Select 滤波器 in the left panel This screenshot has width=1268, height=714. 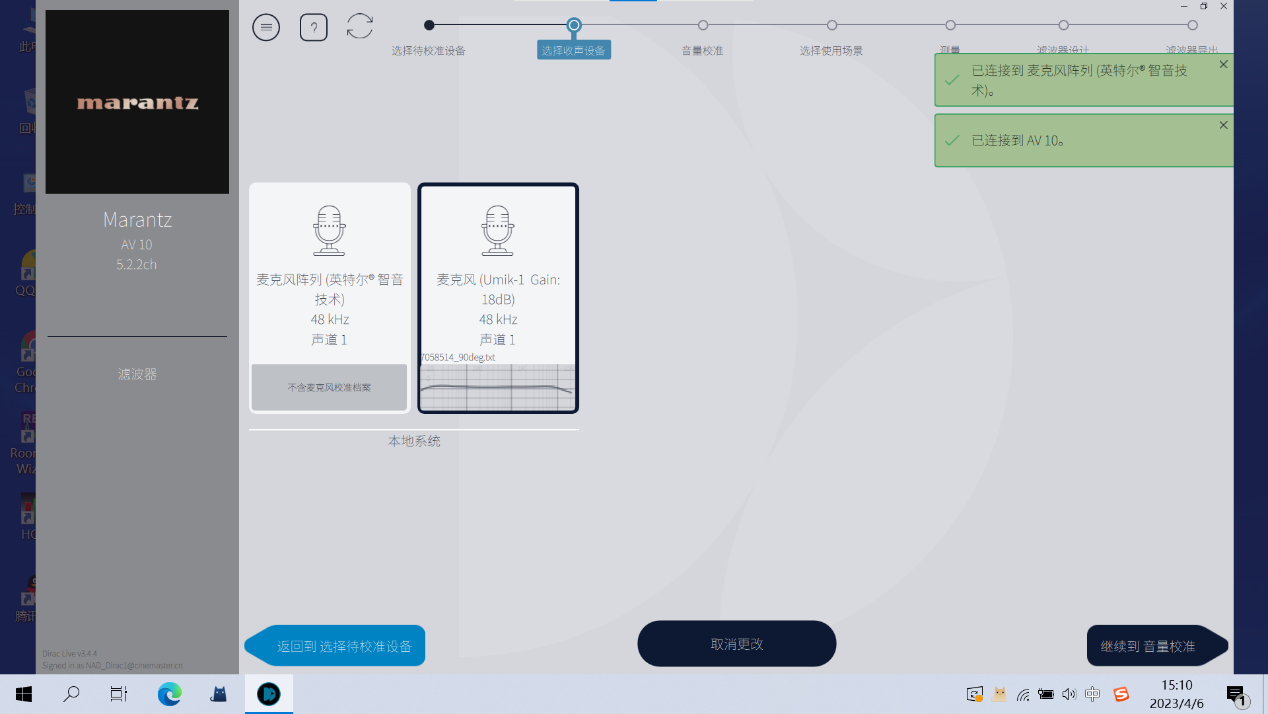(x=137, y=374)
